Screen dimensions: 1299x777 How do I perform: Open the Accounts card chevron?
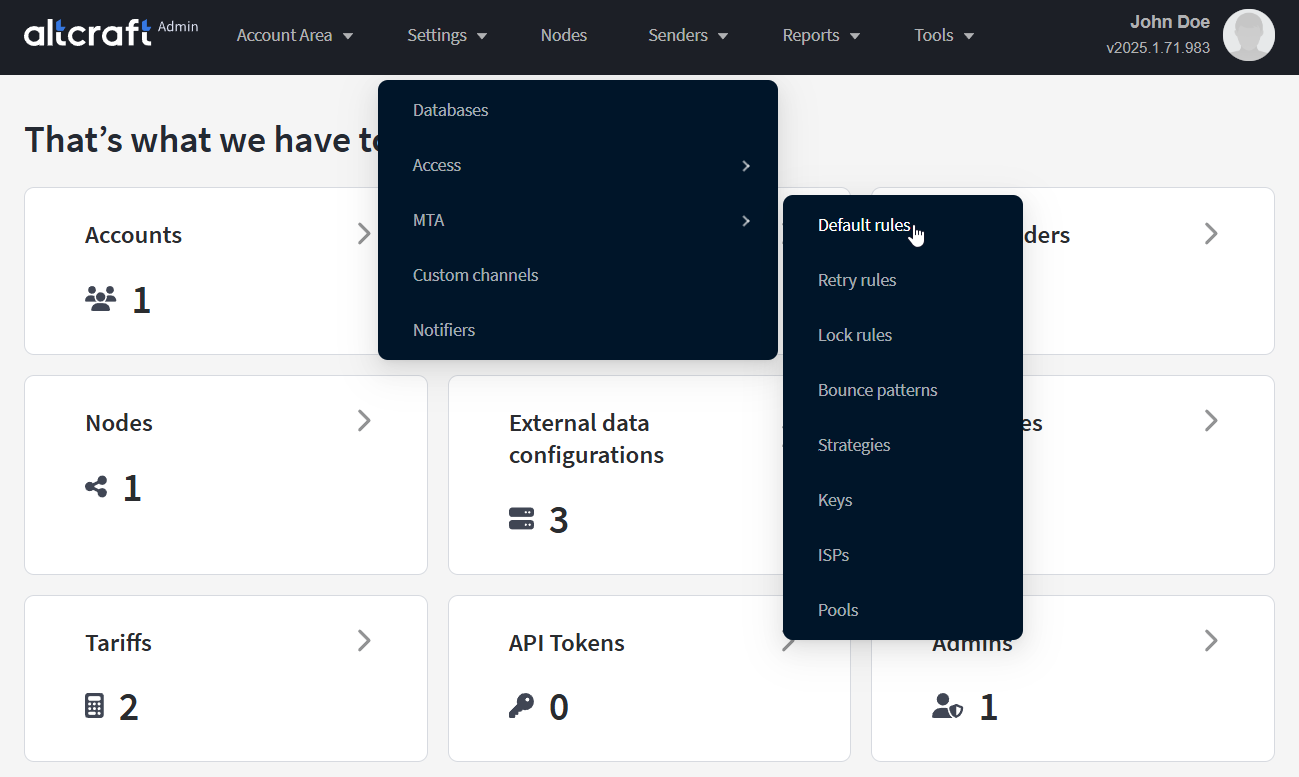[x=364, y=234]
